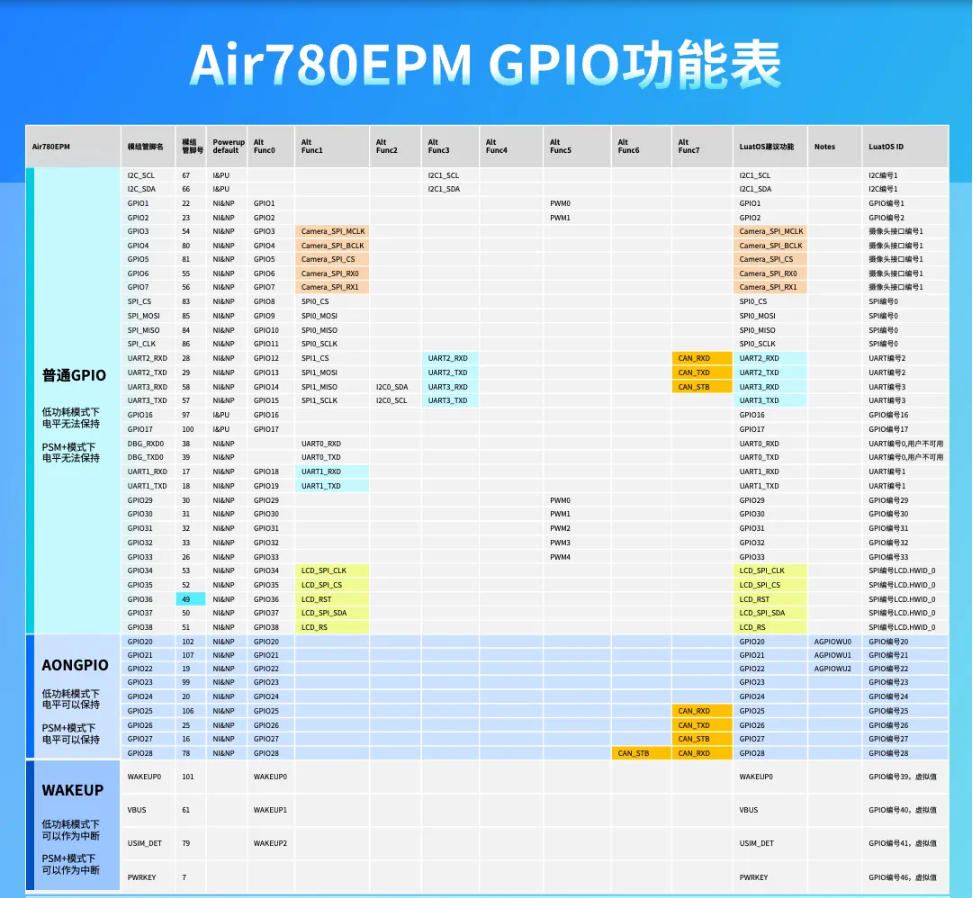973x898 pixels.
Task: Click the title "Air780EPM GPIO功能表"
Action: 486,65
